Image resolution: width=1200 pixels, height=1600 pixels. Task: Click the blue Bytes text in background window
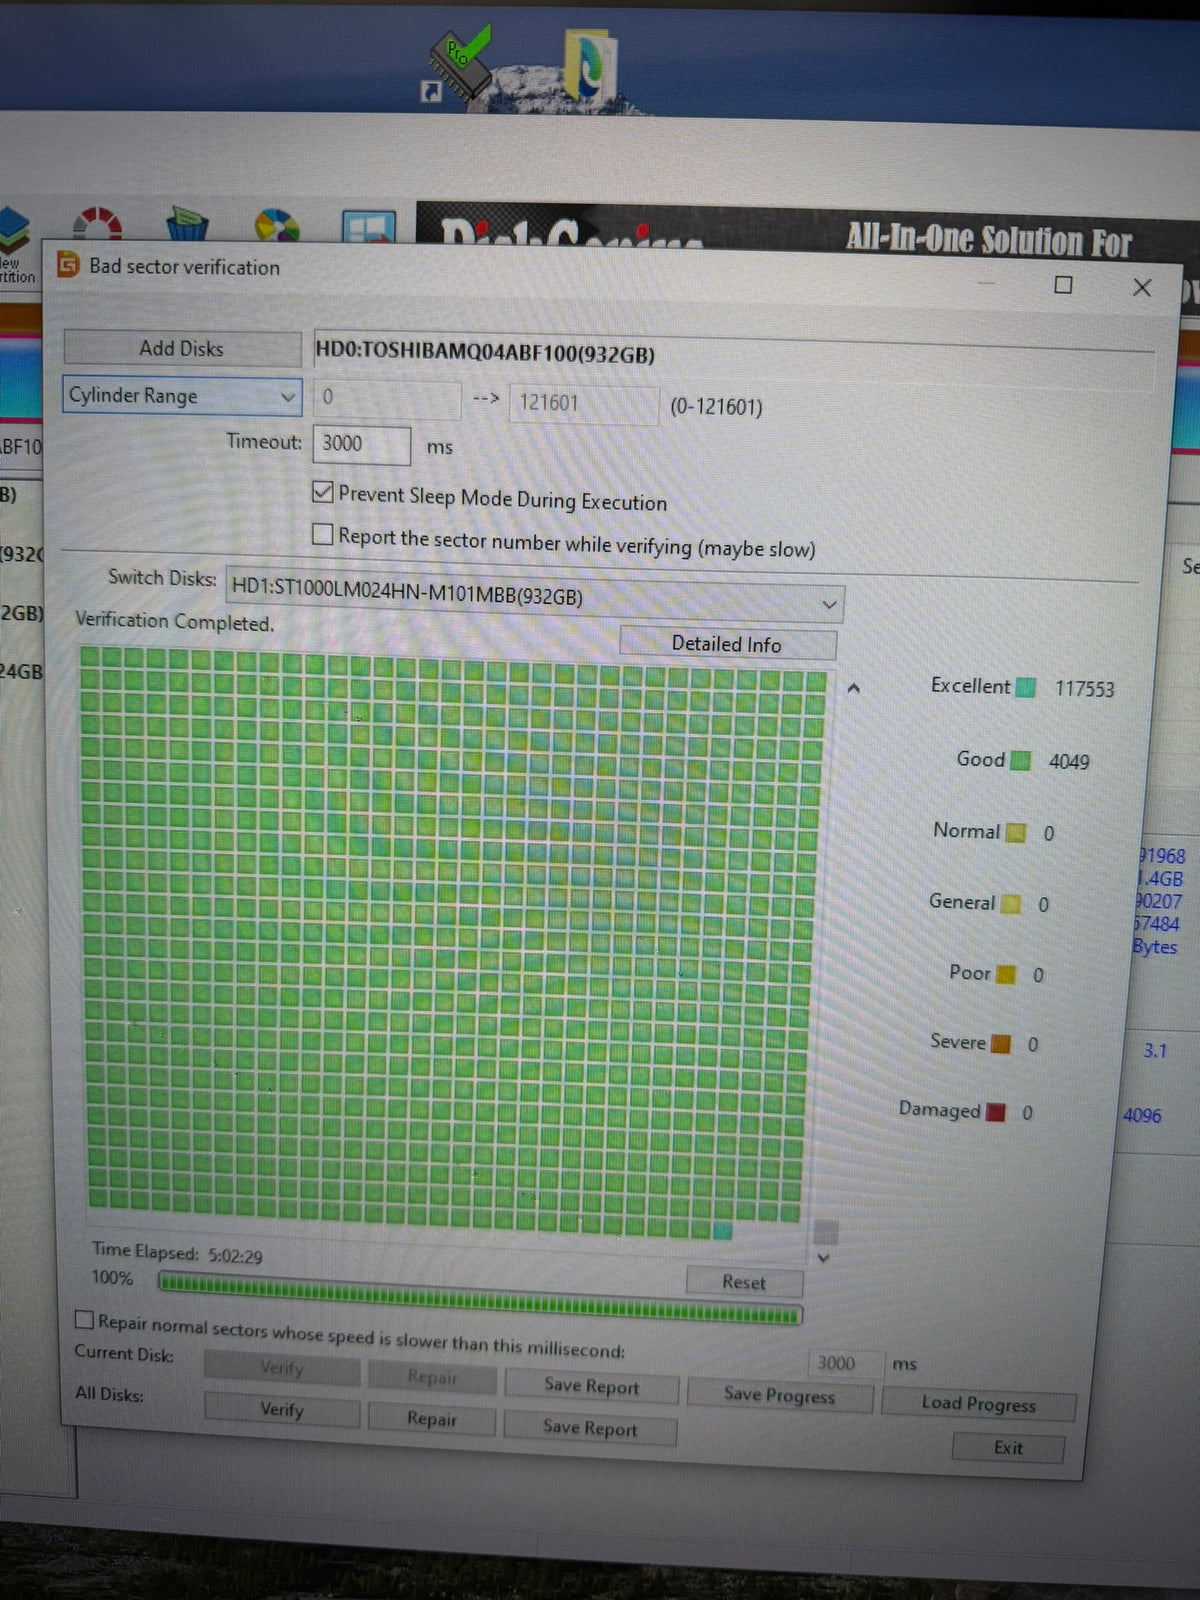[1155, 947]
